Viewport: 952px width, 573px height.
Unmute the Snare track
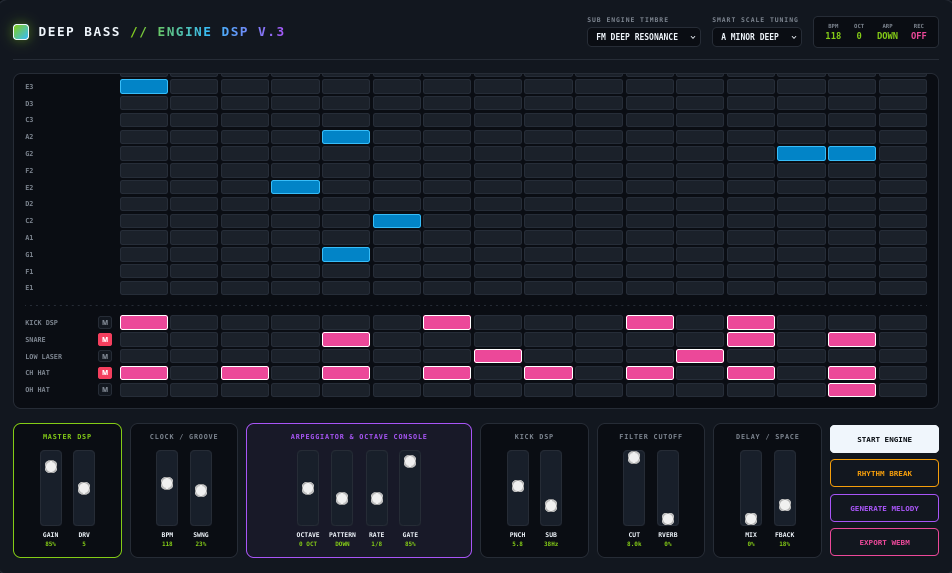[105, 339]
